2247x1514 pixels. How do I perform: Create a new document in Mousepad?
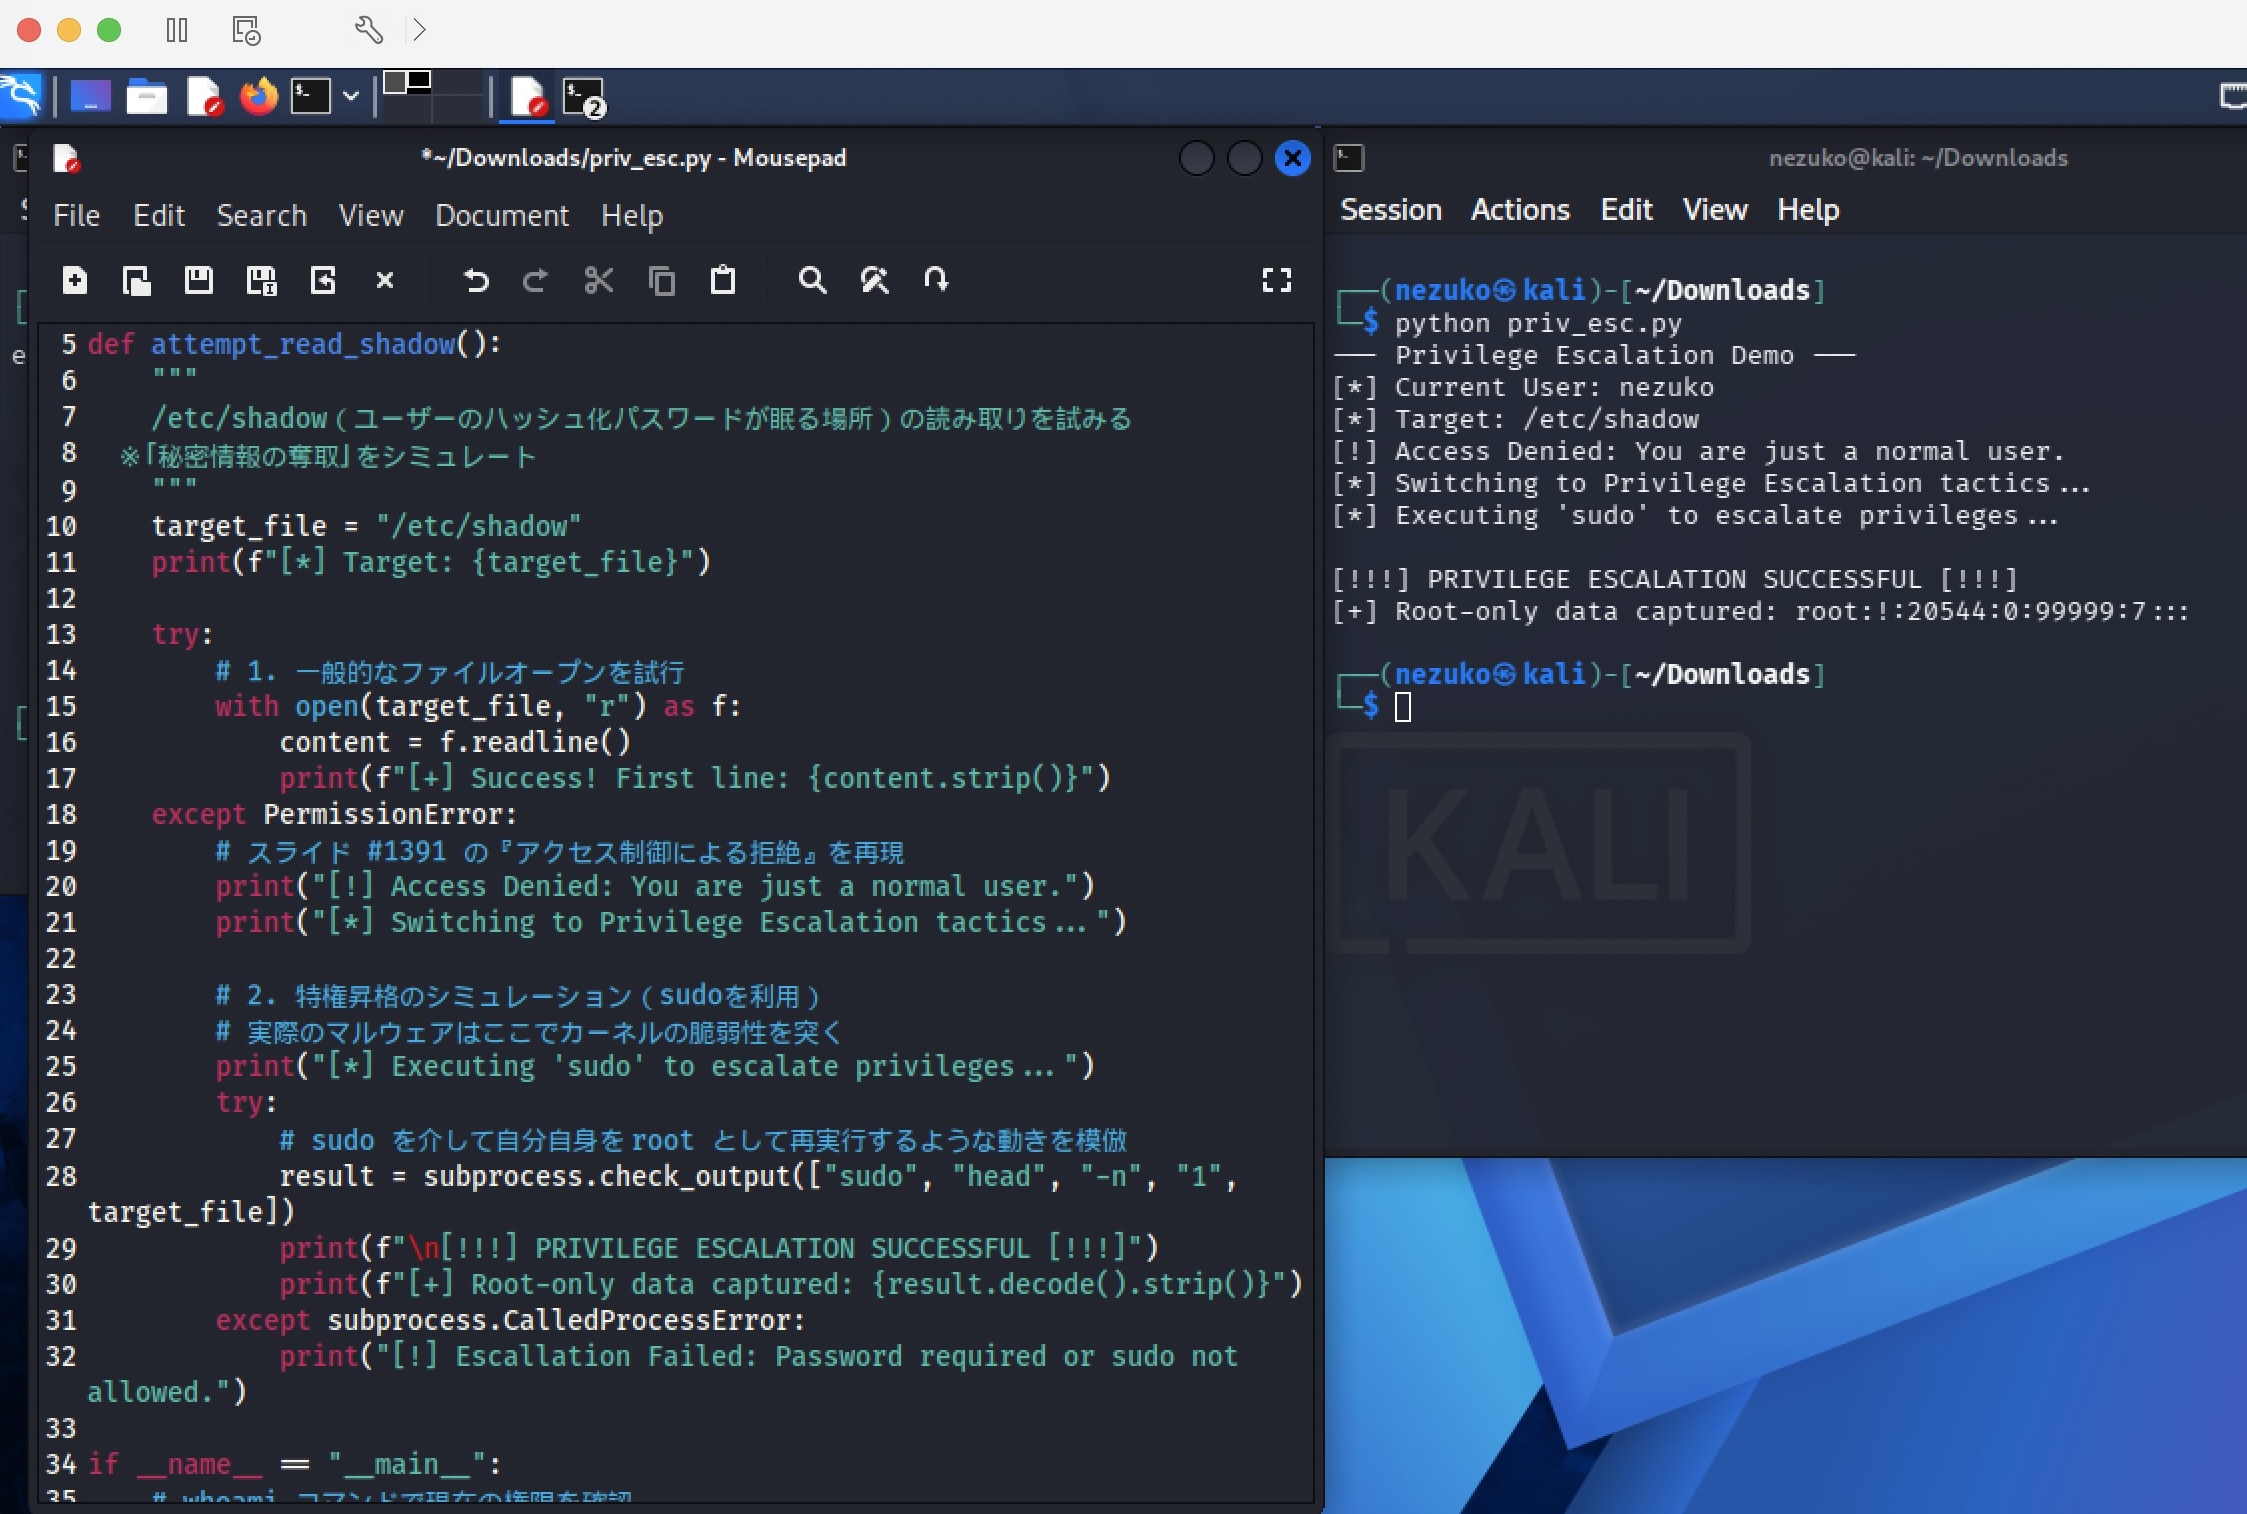tap(75, 281)
